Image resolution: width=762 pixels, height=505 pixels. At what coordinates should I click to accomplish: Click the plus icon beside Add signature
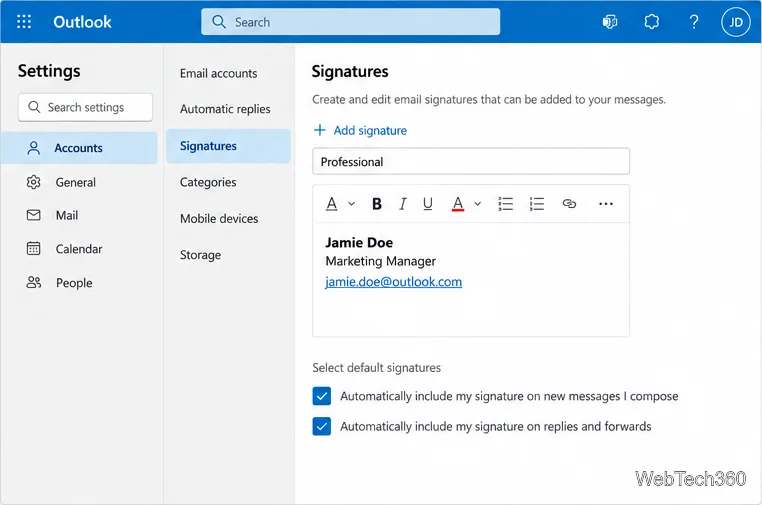tap(319, 130)
